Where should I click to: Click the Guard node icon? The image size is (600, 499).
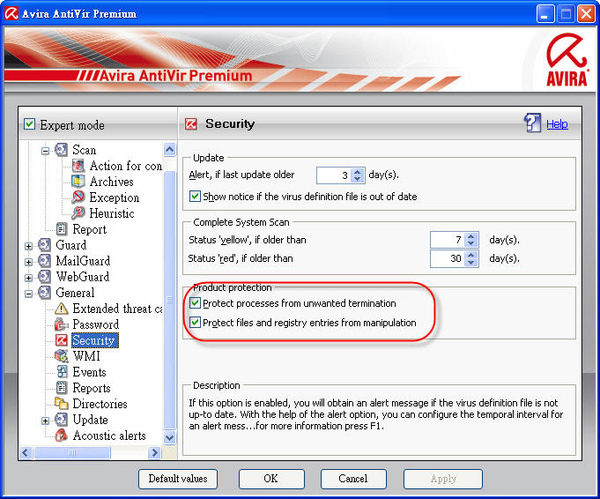(44, 245)
